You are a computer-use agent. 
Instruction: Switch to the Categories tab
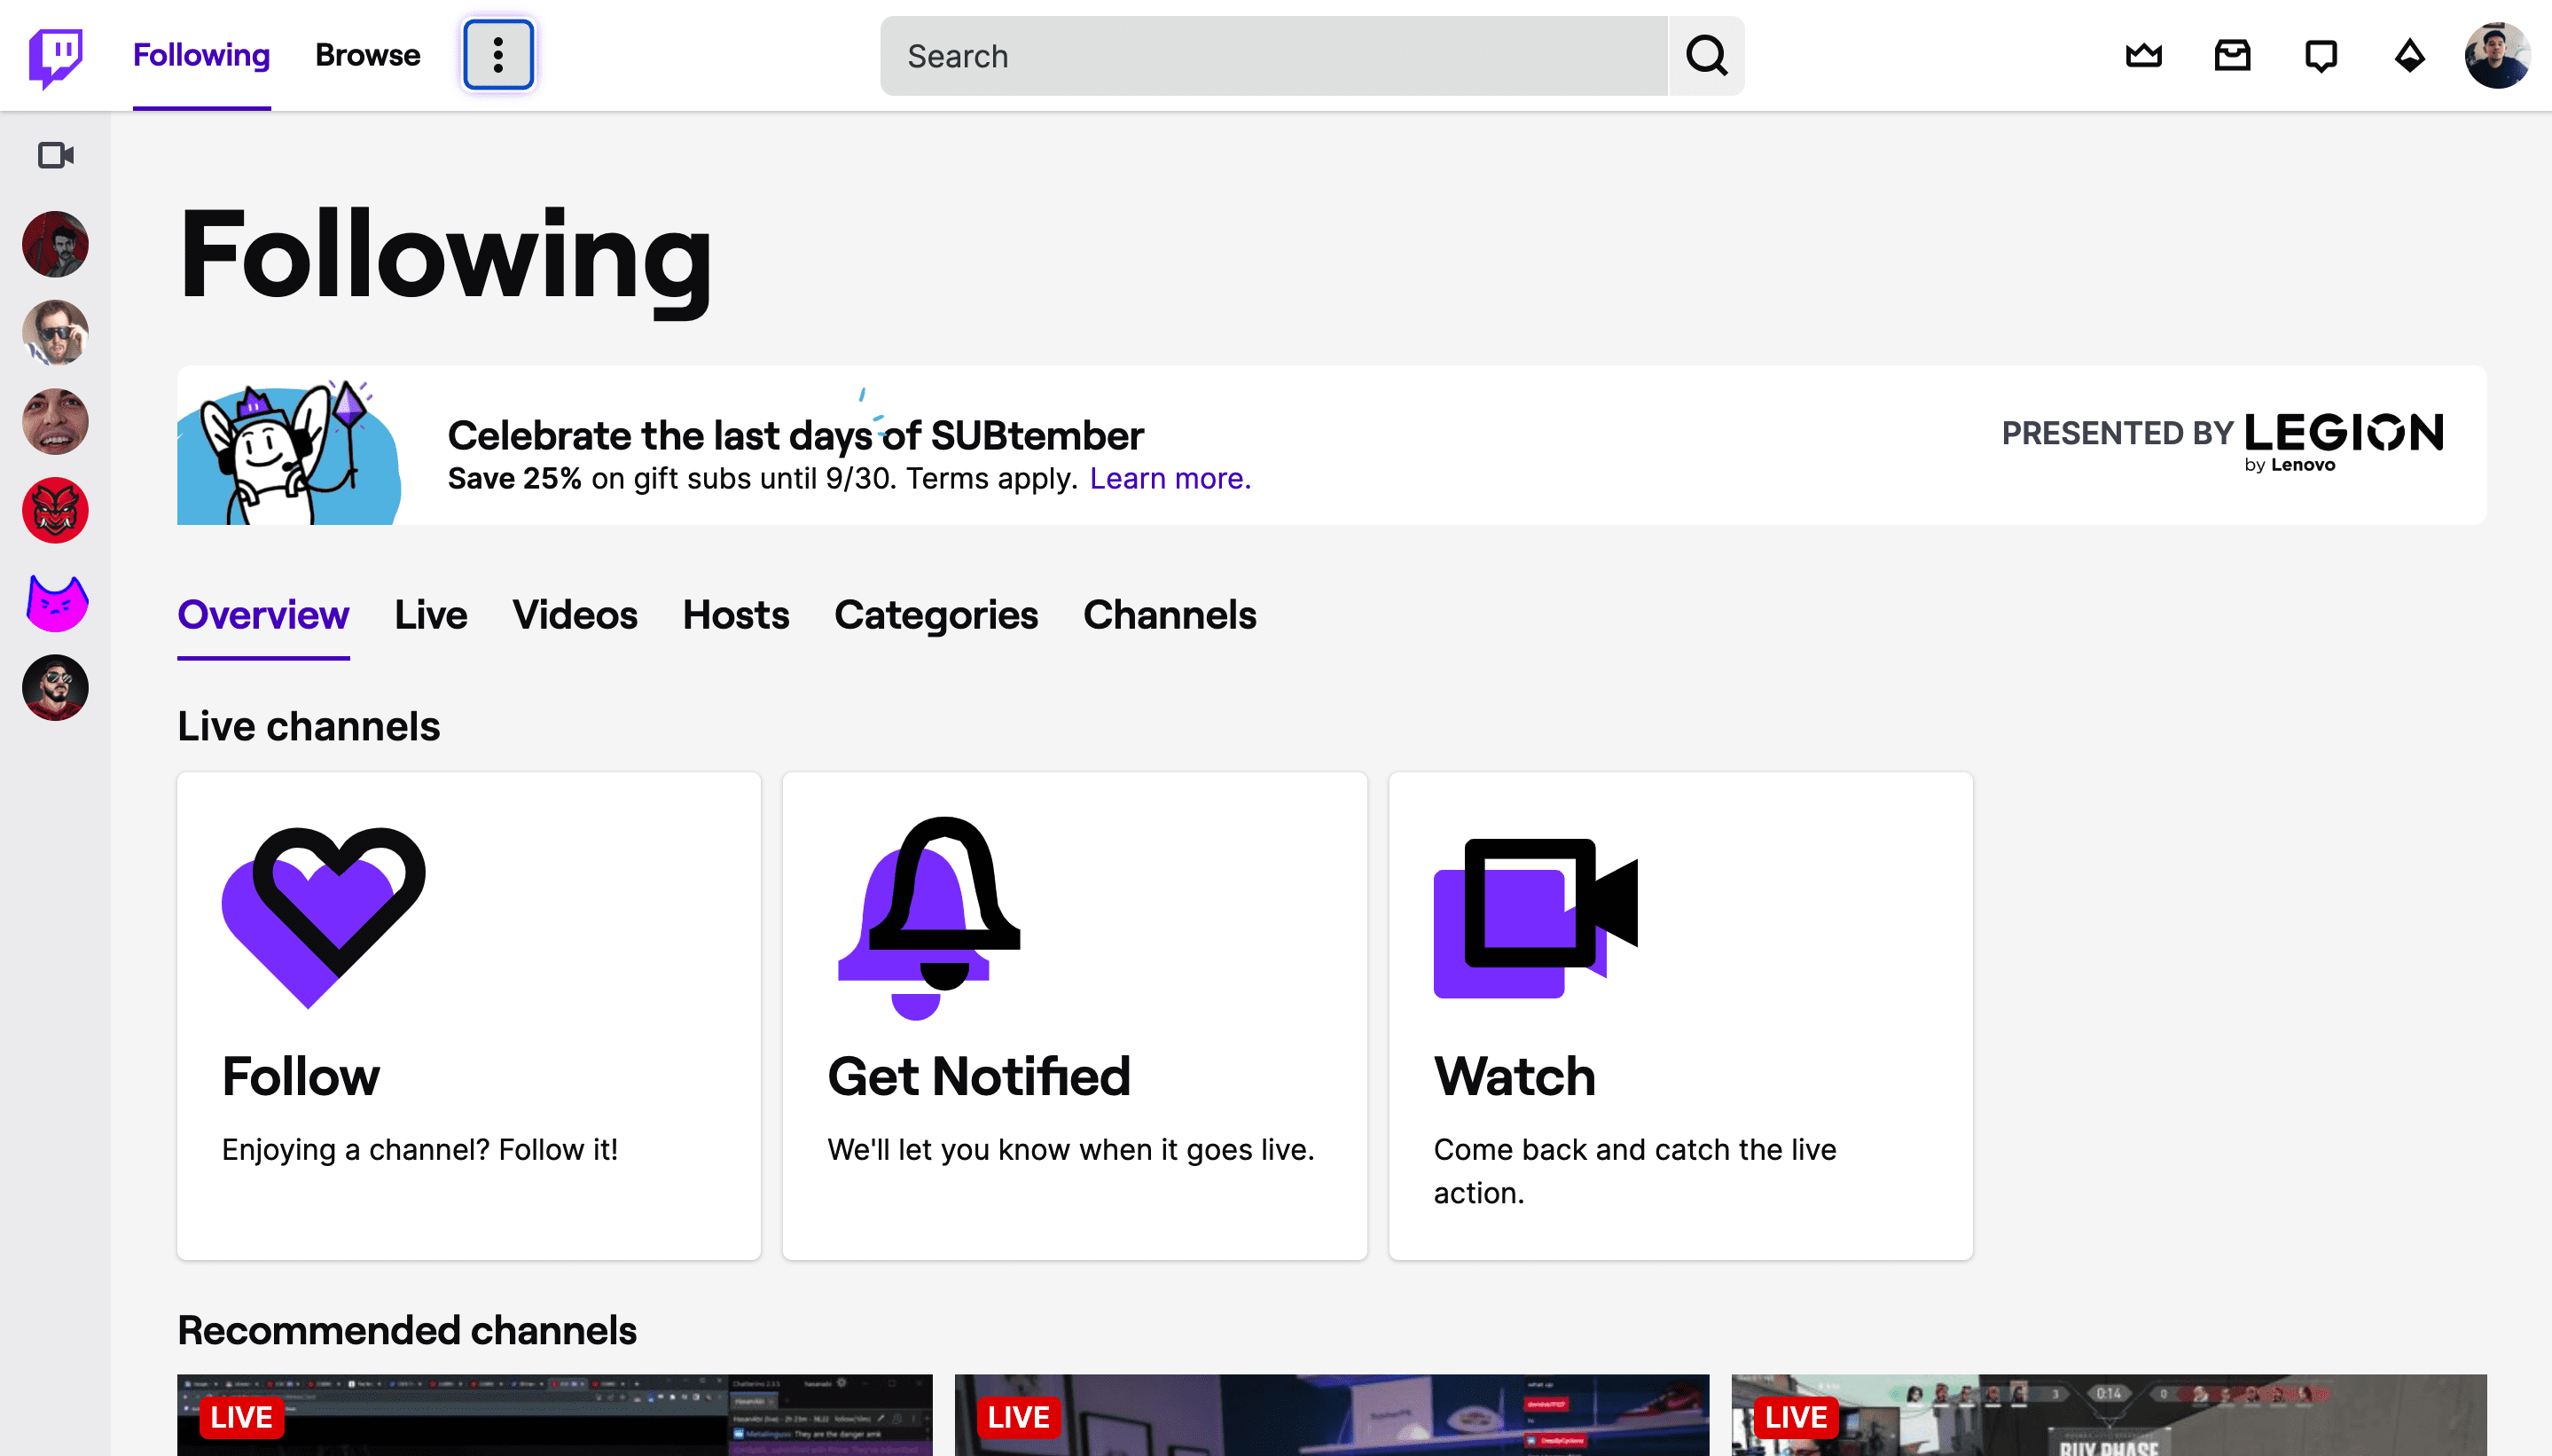(936, 615)
